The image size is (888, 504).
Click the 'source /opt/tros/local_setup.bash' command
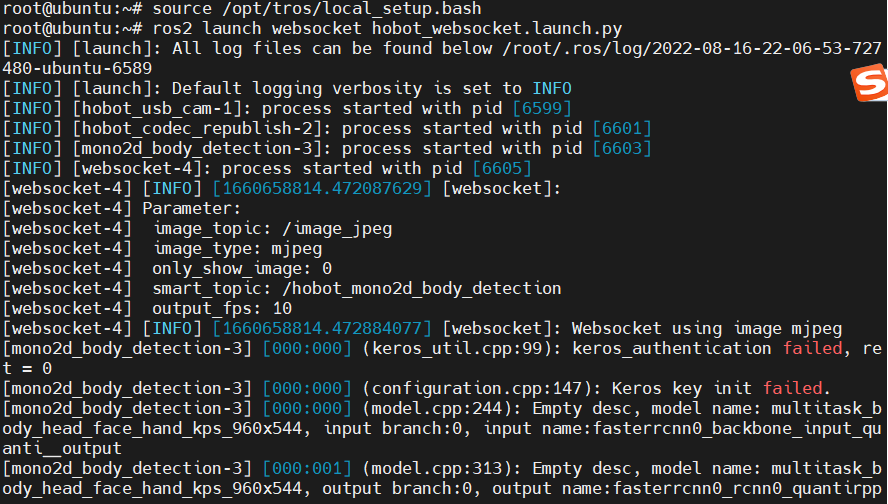317,8
